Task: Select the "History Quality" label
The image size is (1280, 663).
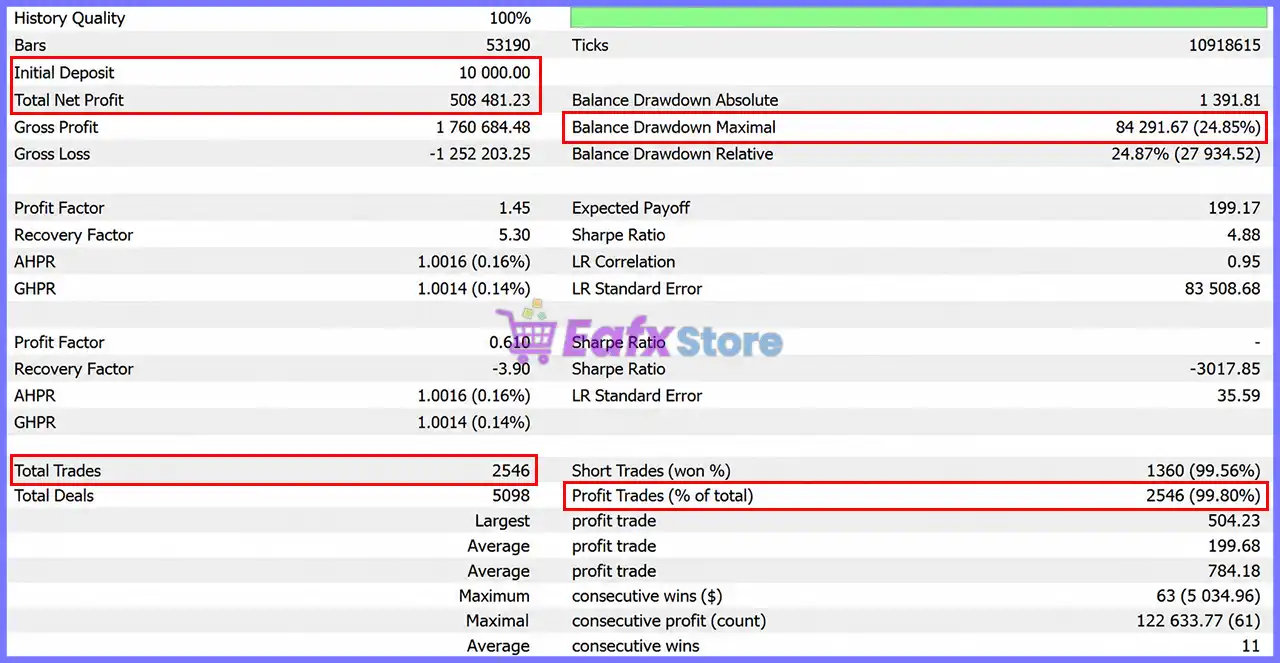Action: click(70, 18)
